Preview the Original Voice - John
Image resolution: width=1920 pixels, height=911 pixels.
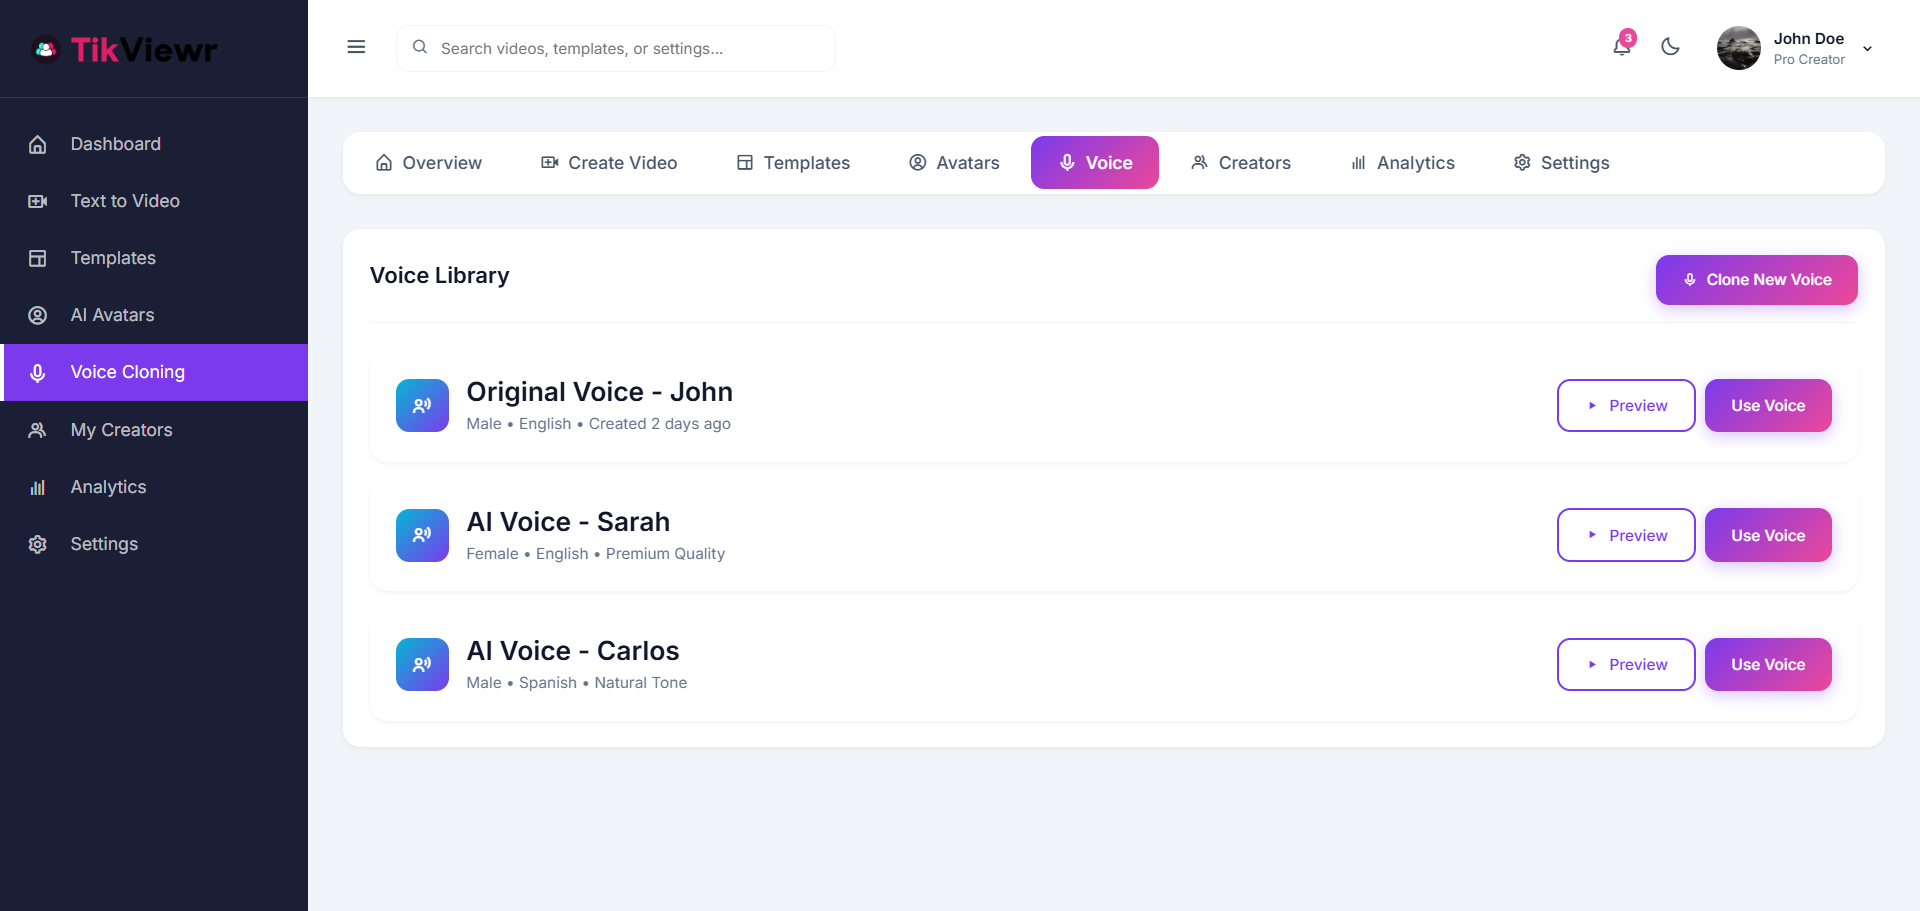1626,405
